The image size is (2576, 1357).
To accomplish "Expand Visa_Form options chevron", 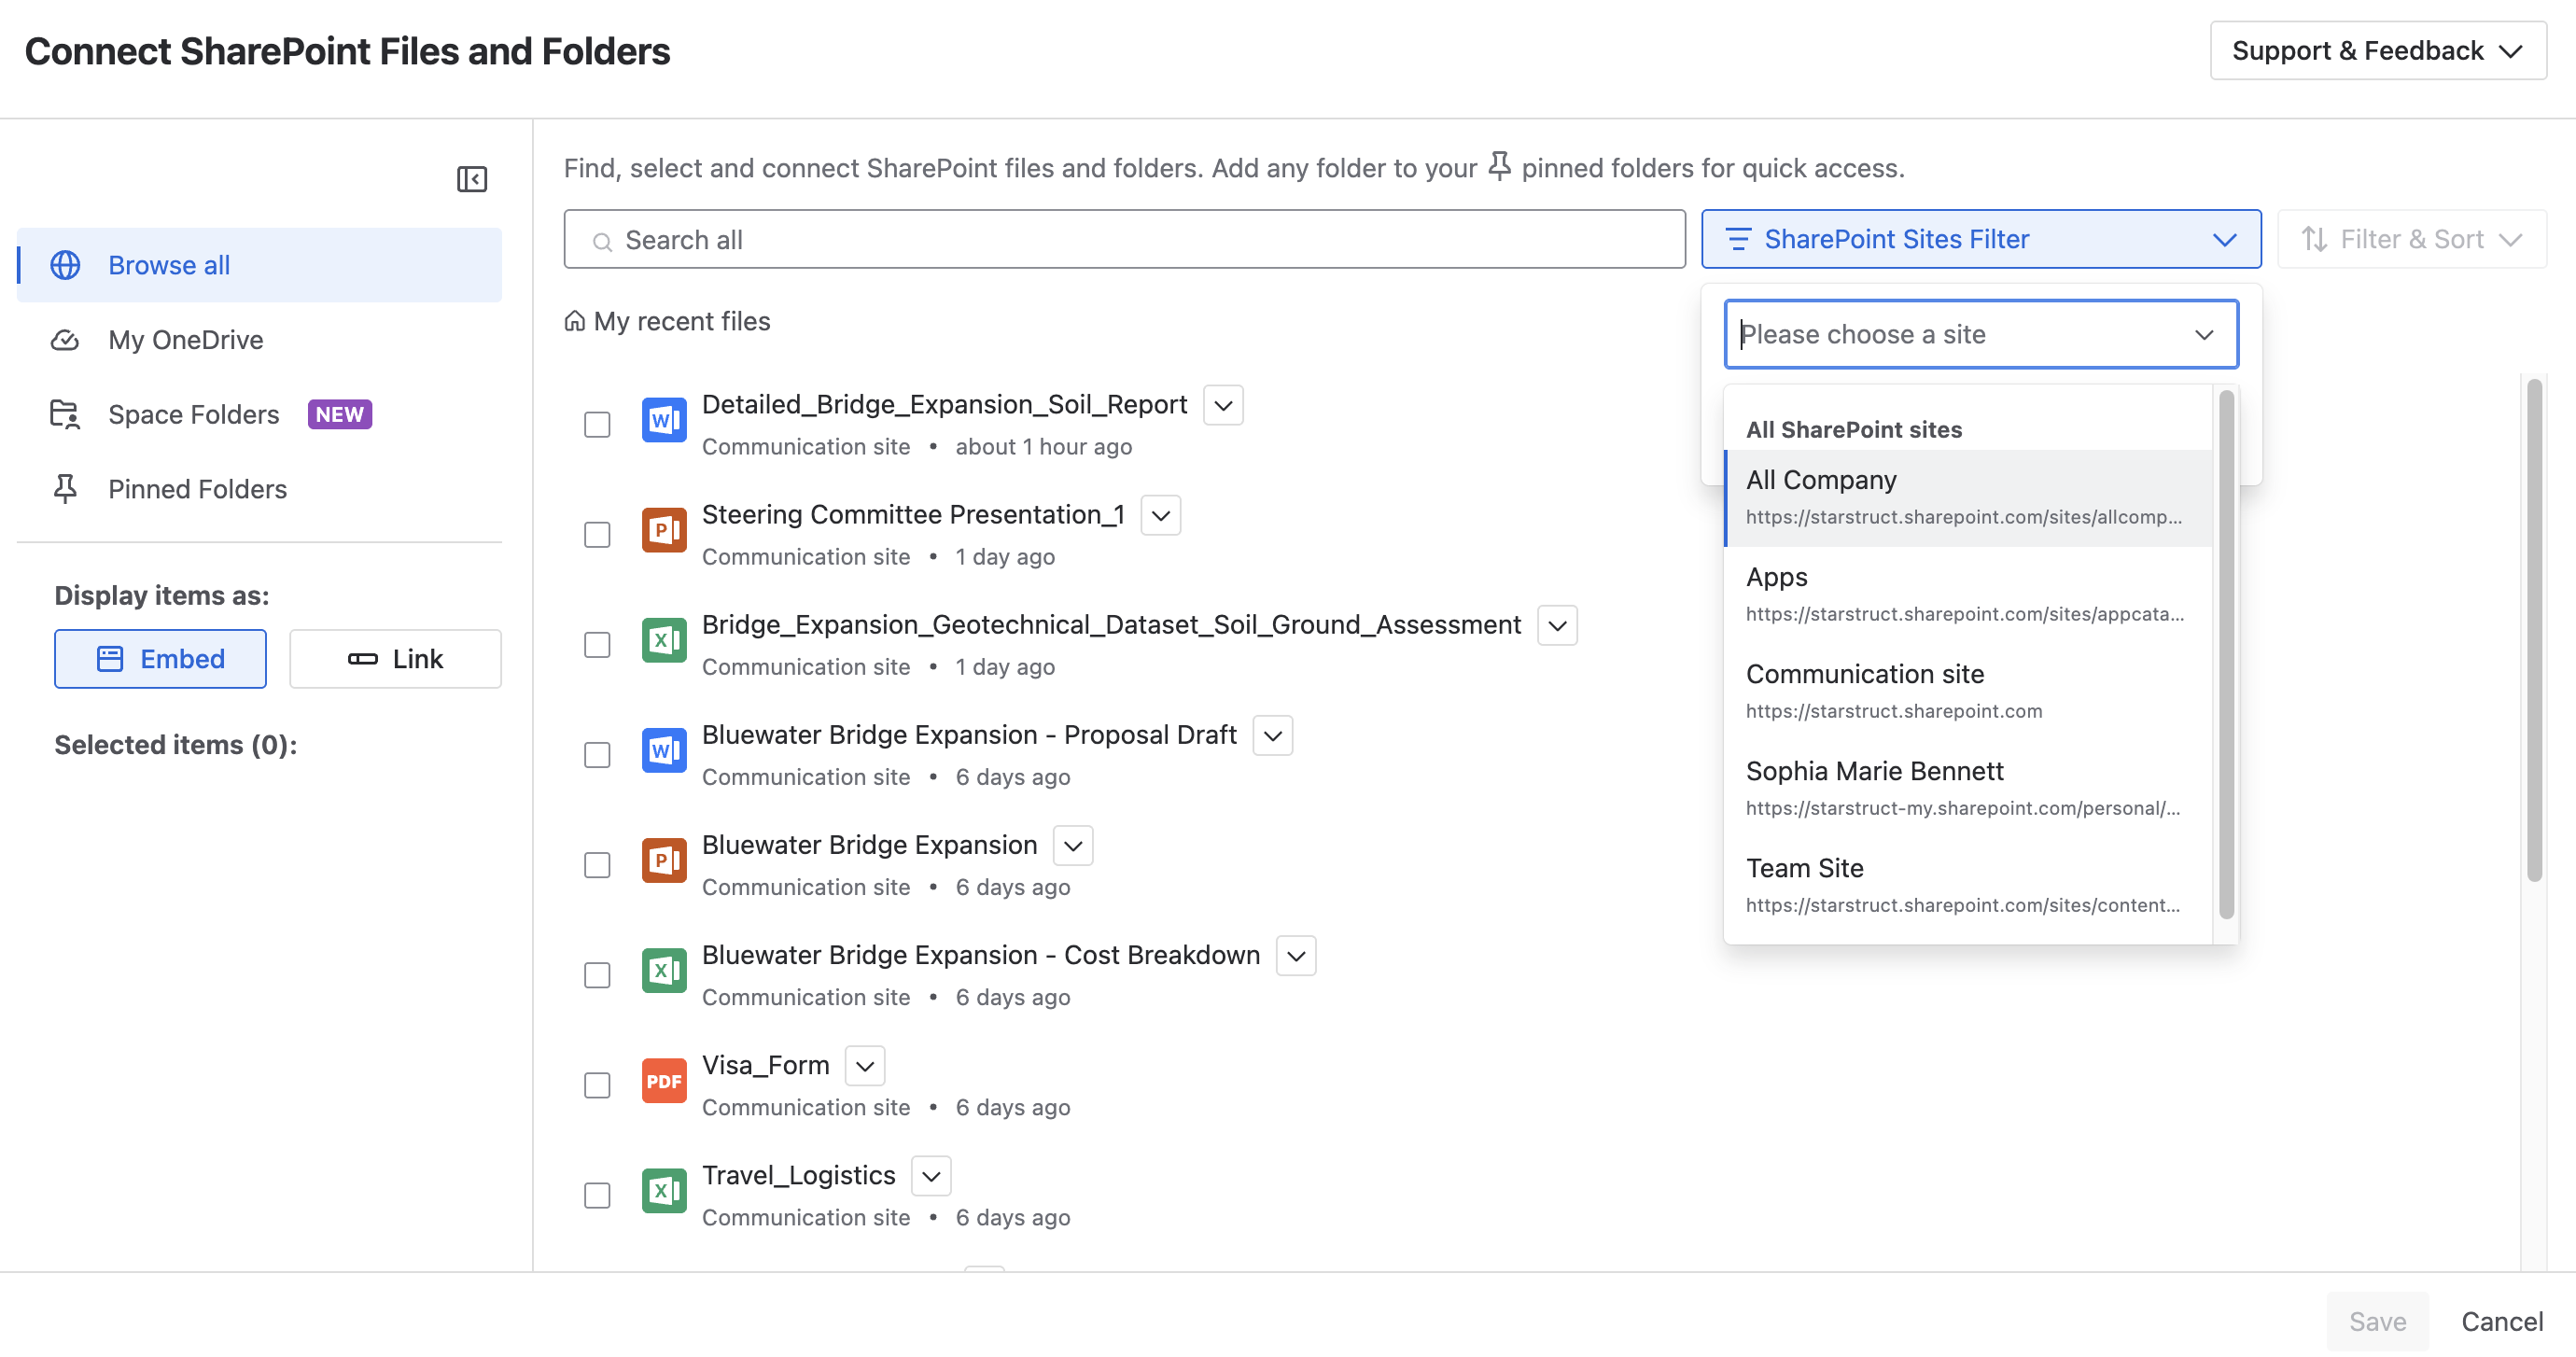I will (x=865, y=1065).
